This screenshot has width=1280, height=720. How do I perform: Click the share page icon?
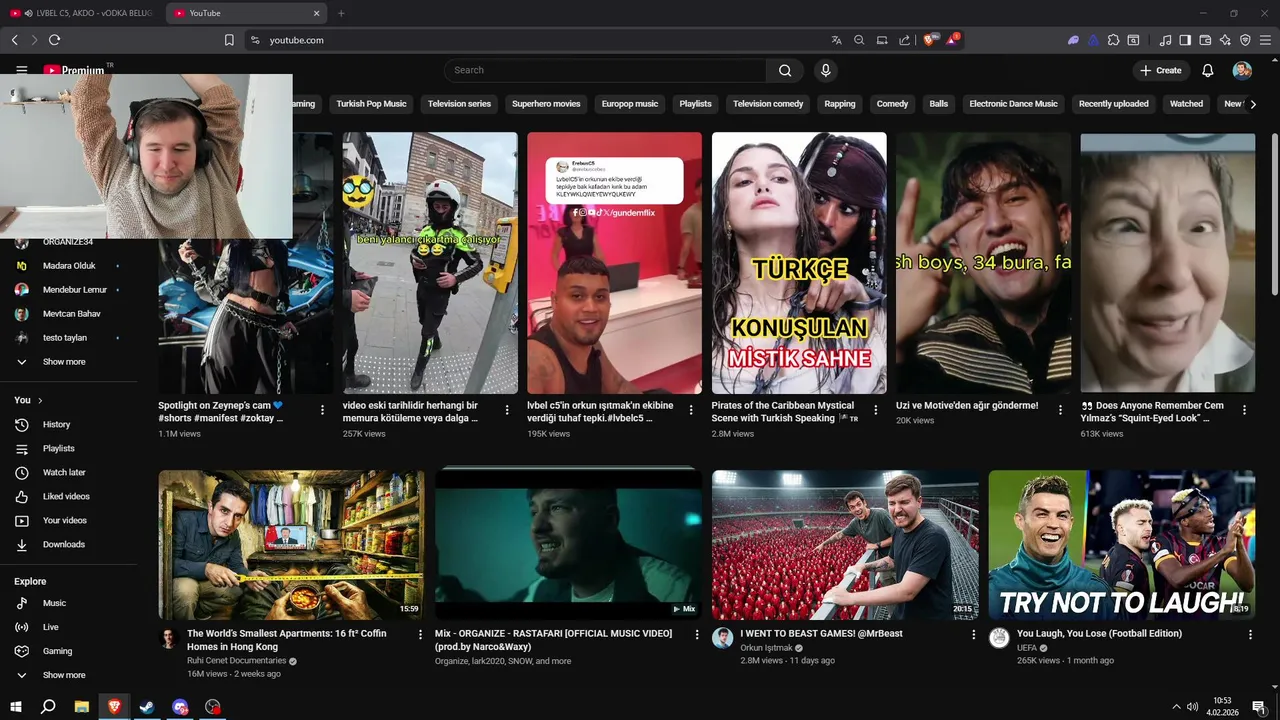[904, 40]
